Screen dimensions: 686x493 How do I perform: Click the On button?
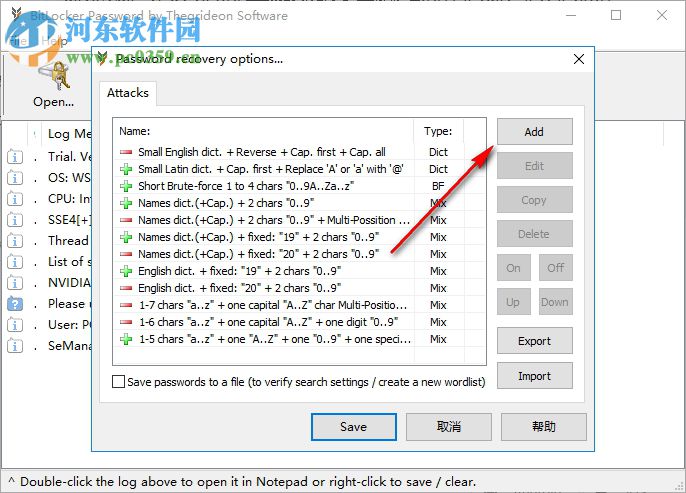514,268
